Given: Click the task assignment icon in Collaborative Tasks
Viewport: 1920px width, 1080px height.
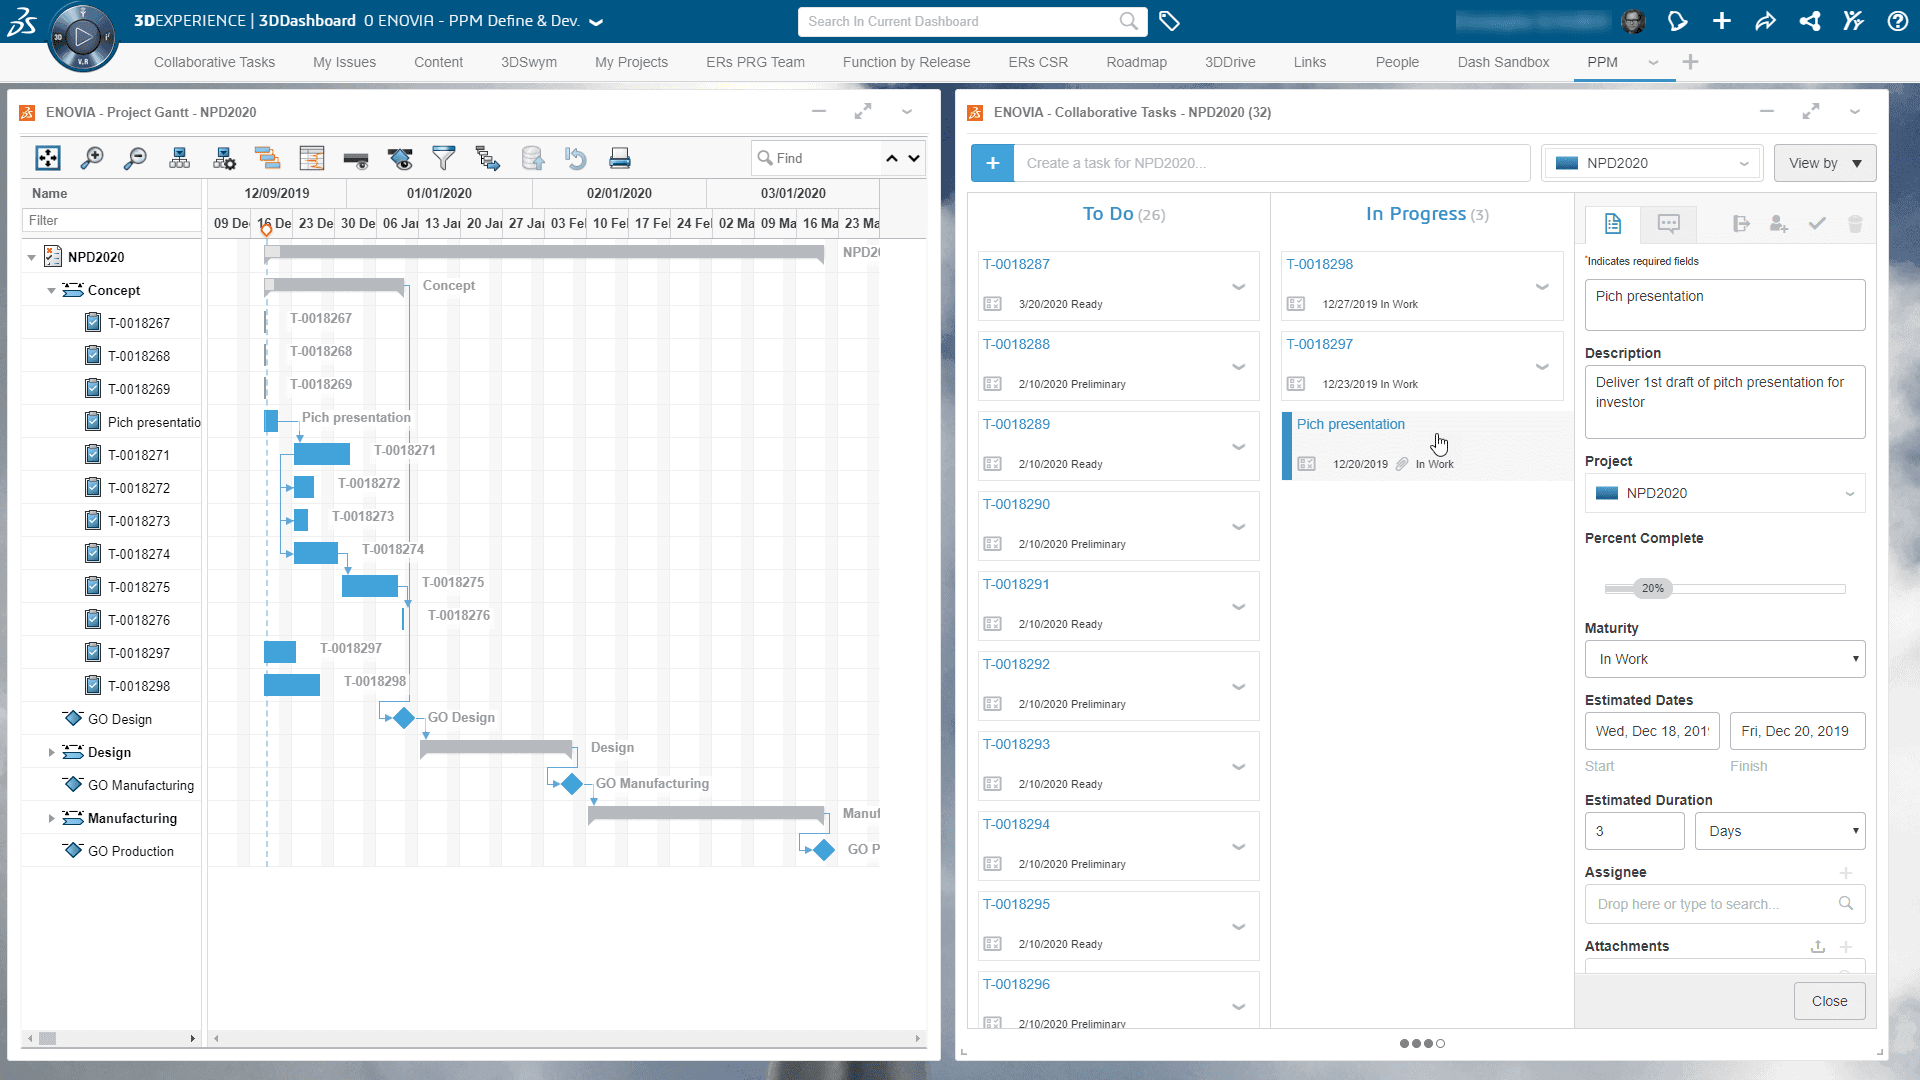Looking at the screenshot, I should 1778,223.
